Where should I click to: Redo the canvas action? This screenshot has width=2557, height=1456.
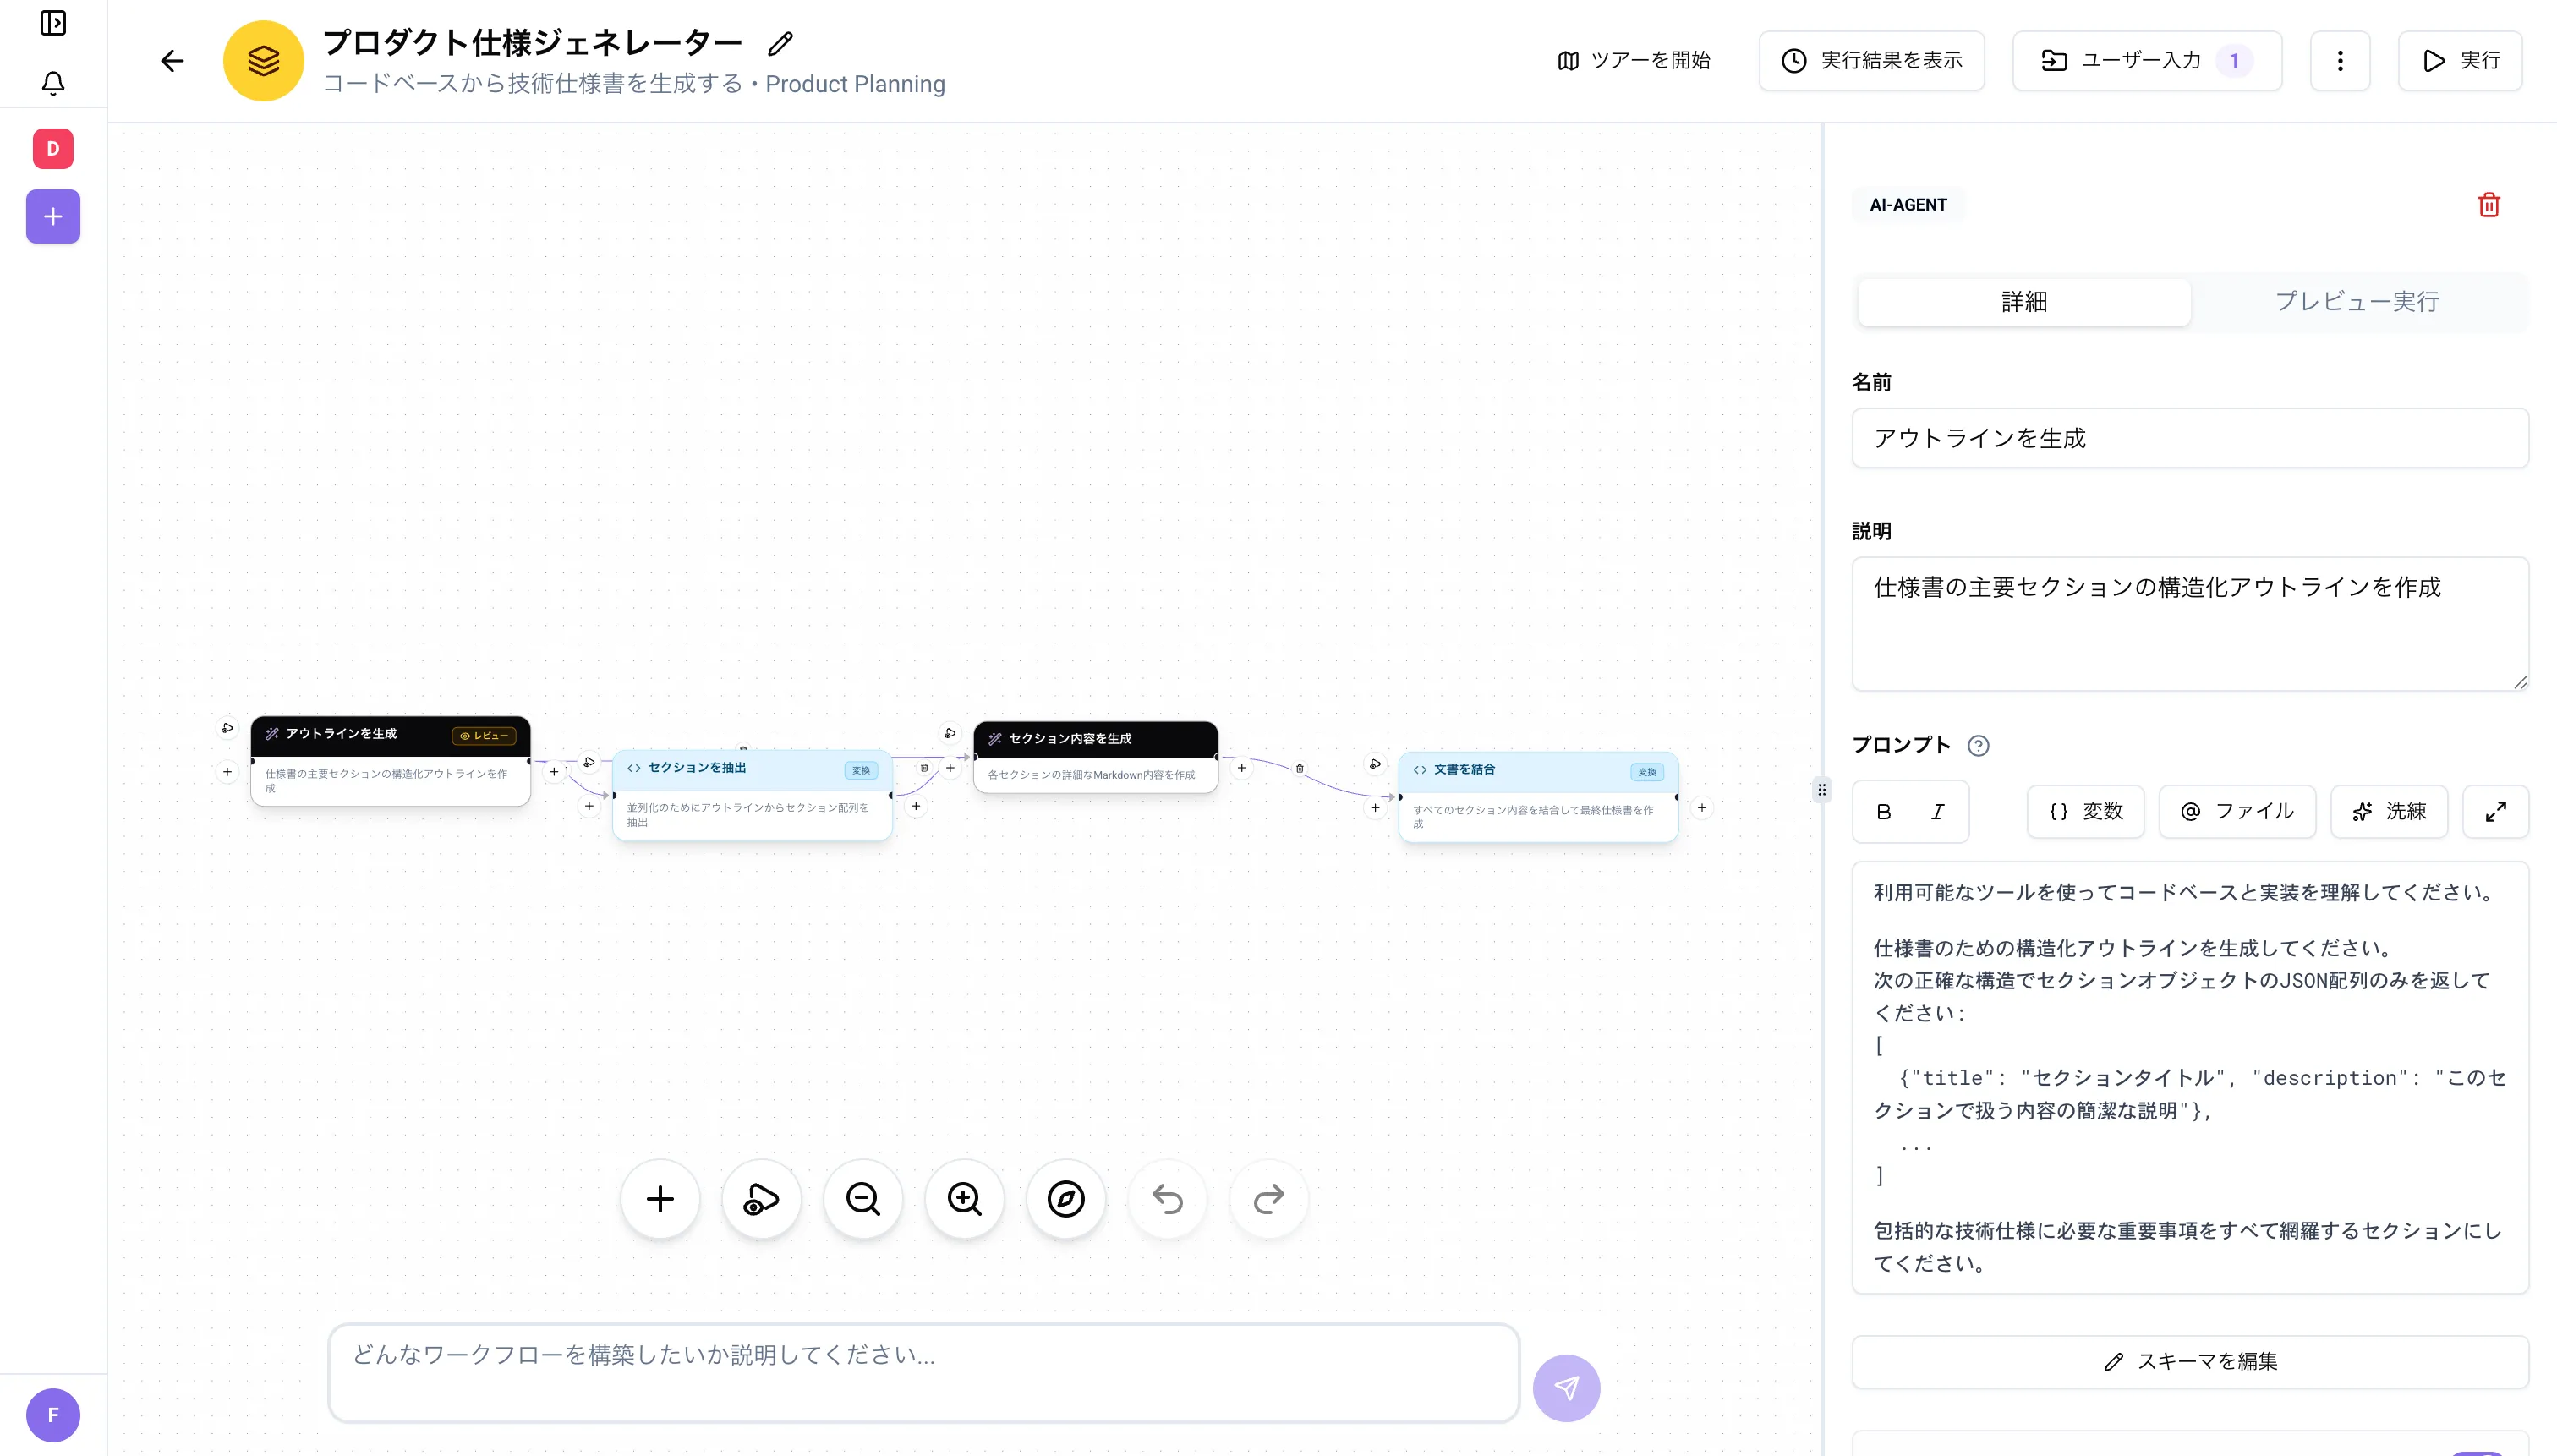click(1269, 1199)
